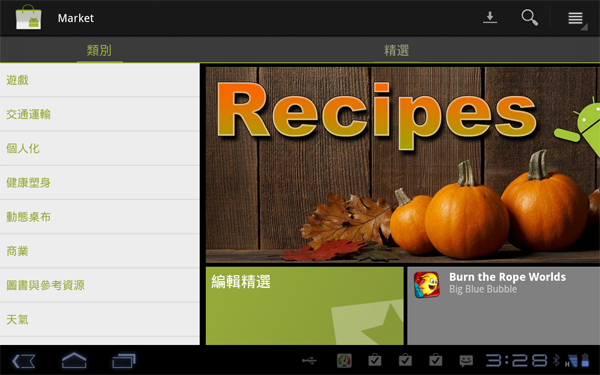Image resolution: width=600 pixels, height=375 pixels.
Task: Open the 圖書與參考資源 category
Action: click(99, 285)
